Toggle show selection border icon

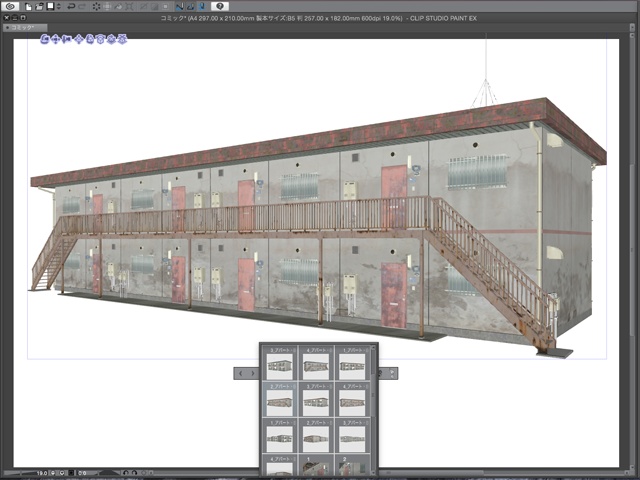[x=165, y=7]
